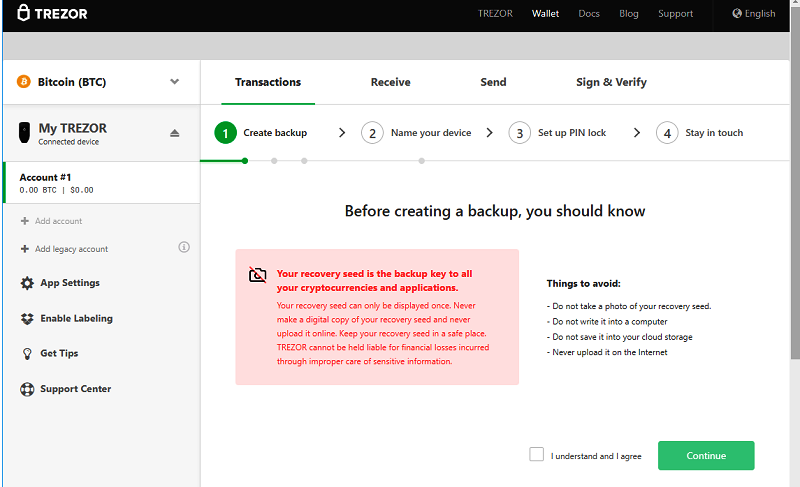Switch to the Send tab
This screenshot has width=800, height=487.
pyautogui.click(x=493, y=82)
